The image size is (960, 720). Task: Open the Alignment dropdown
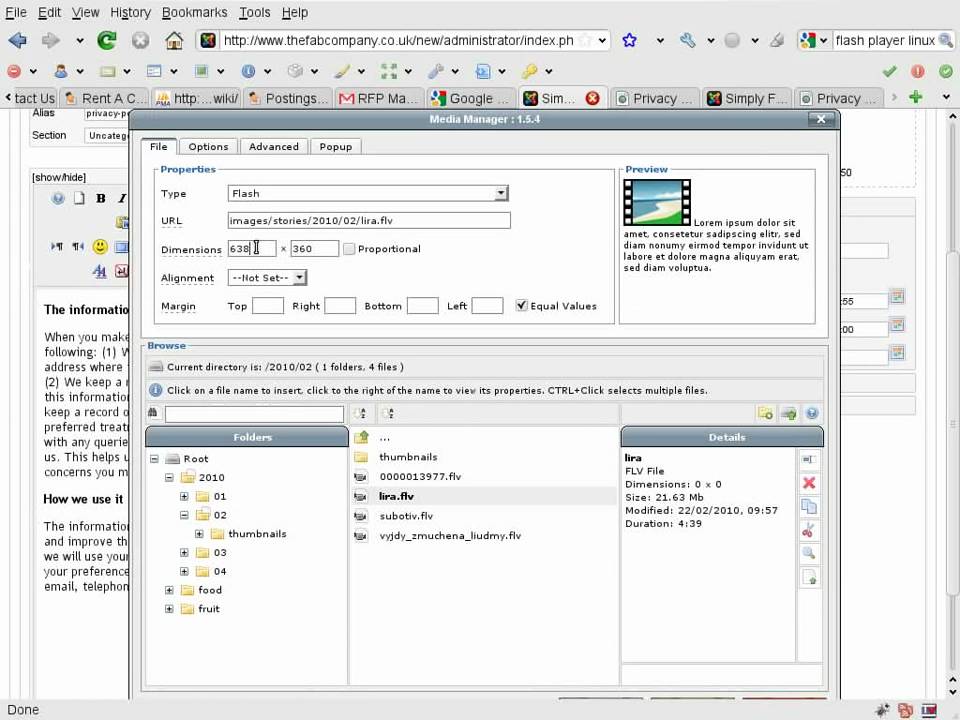point(267,277)
